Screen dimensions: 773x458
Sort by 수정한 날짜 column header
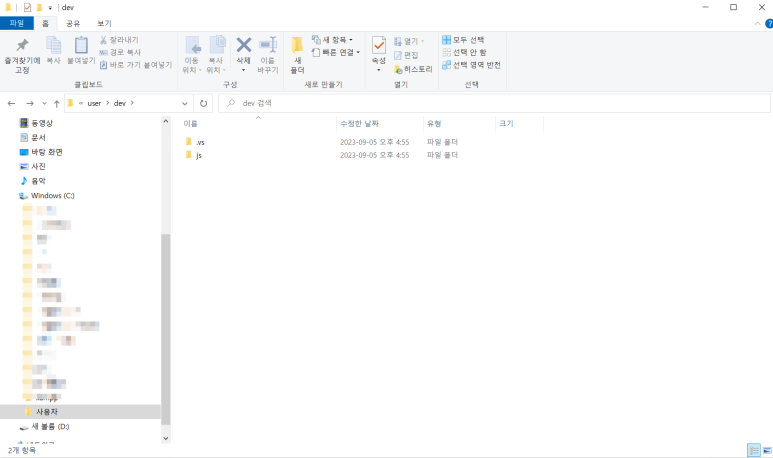(x=359, y=124)
